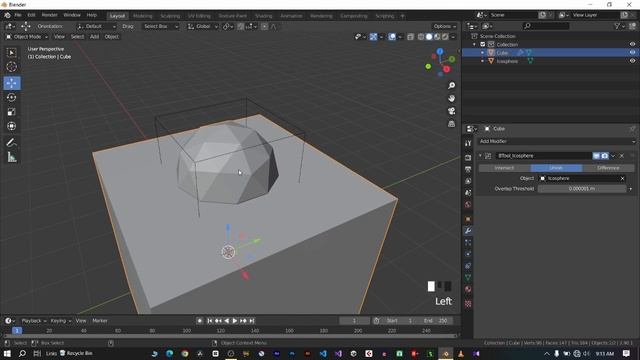
Task: Switch perspective/orthographic grid icon
Action: coord(451,124)
